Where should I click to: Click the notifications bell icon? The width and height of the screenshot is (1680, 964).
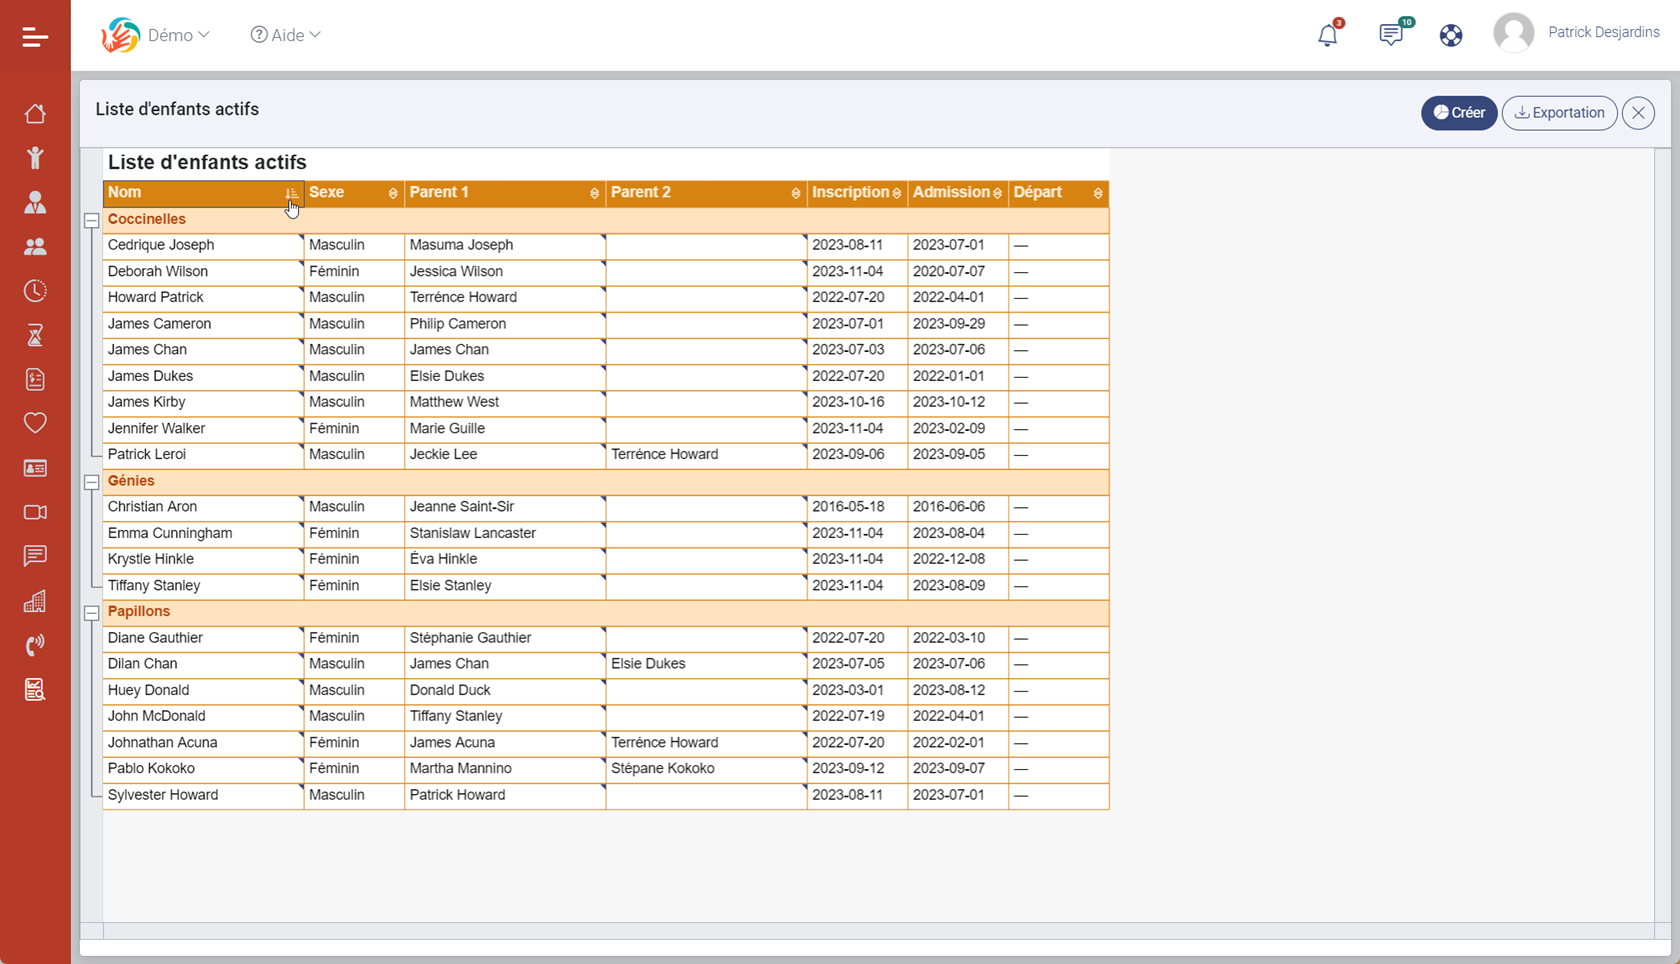[x=1327, y=35]
